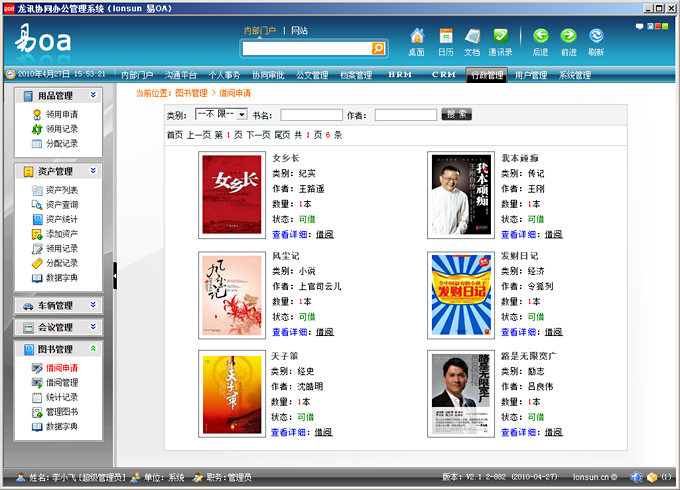This screenshot has height=490, width=680.
Task: Click the 图书管理 breadcrumb link
Action: (191, 93)
